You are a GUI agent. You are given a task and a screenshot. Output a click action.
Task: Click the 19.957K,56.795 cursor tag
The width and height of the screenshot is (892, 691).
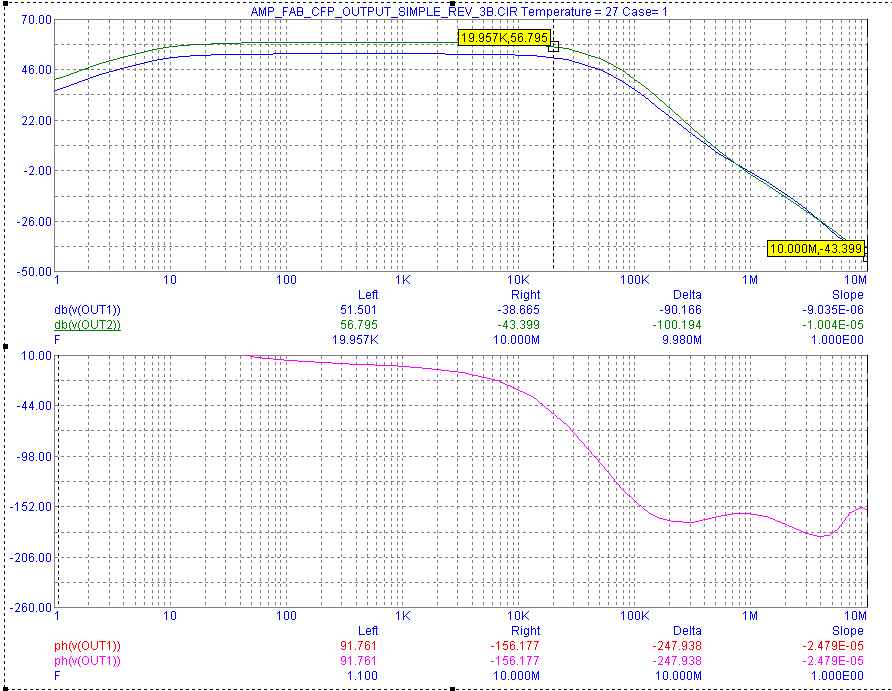tap(505, 38)
